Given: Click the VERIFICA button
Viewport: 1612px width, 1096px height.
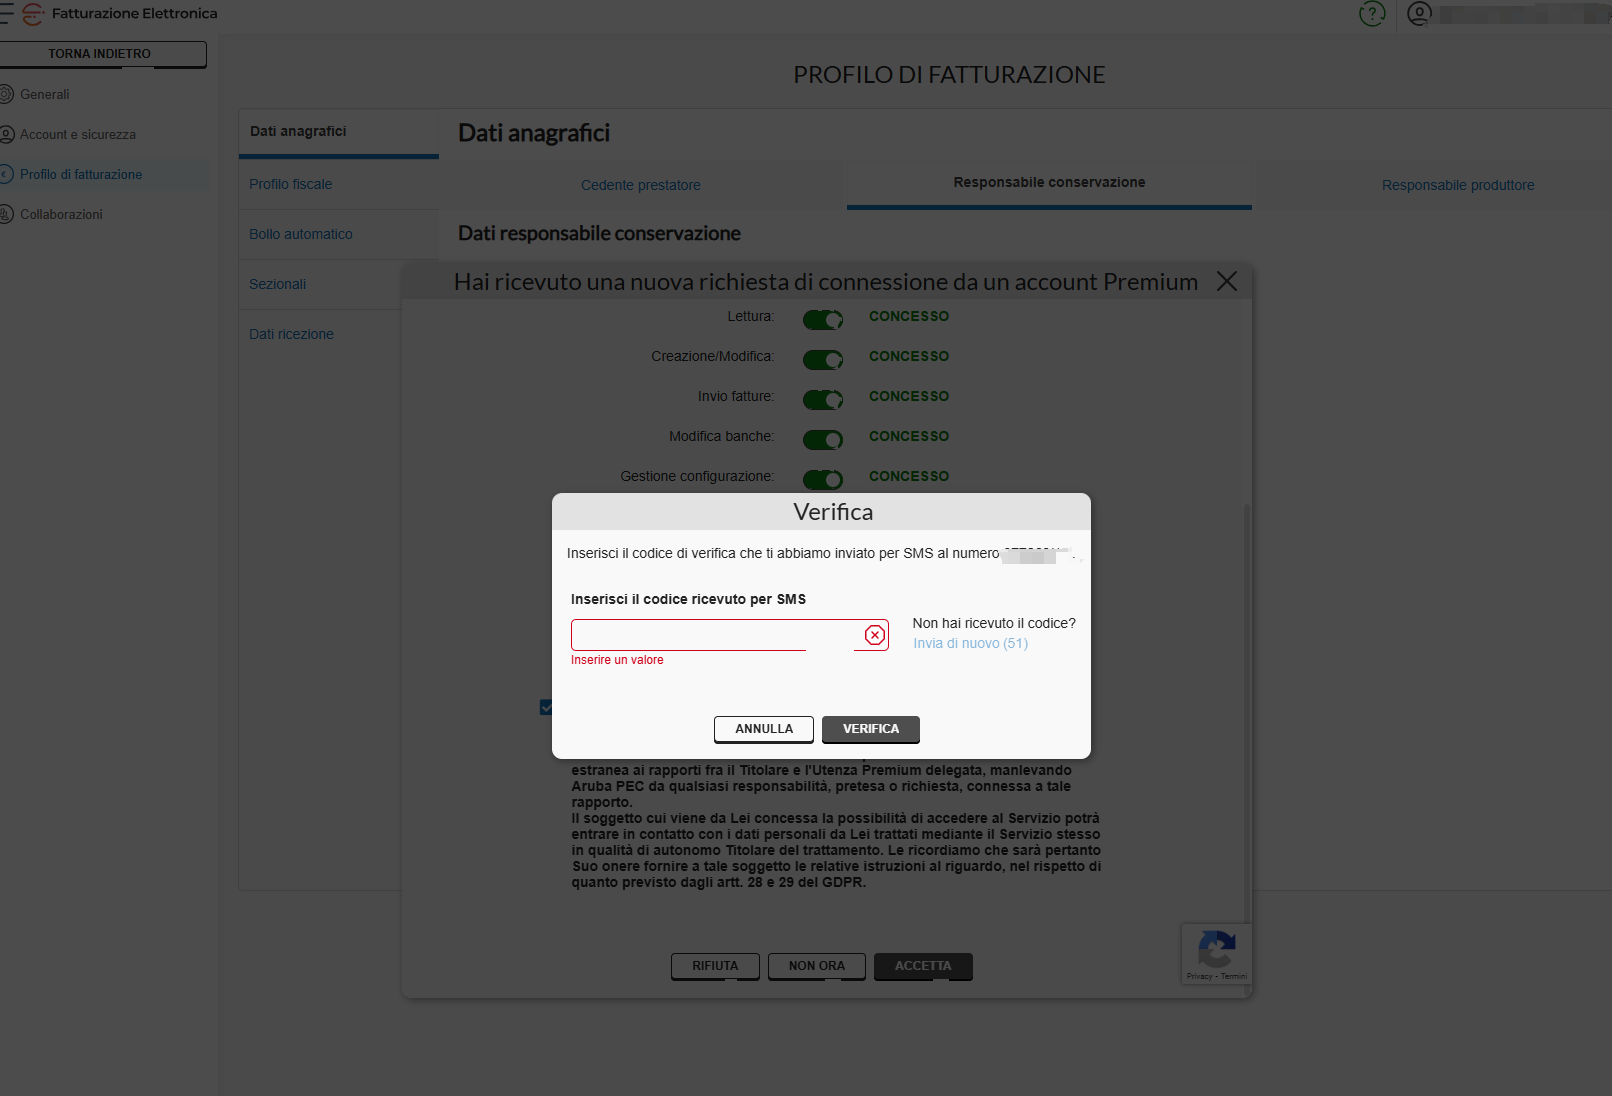Looking at the screenshot, I should pos(871,729).
